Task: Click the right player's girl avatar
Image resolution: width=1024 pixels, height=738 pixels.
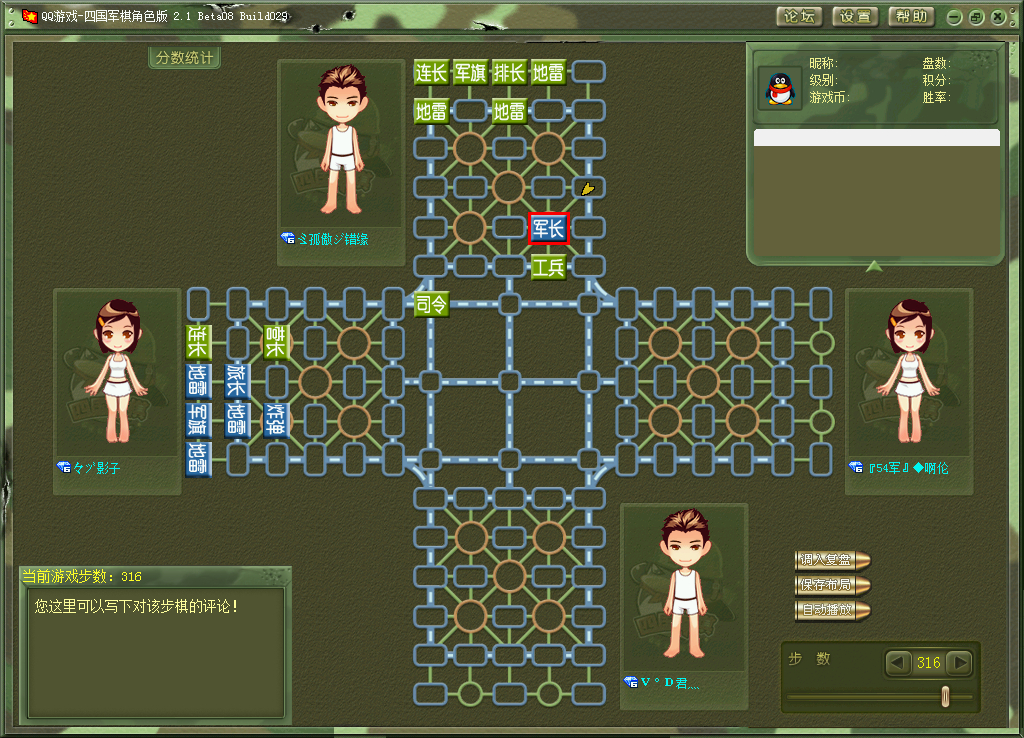Action: [x=909, y=371]
